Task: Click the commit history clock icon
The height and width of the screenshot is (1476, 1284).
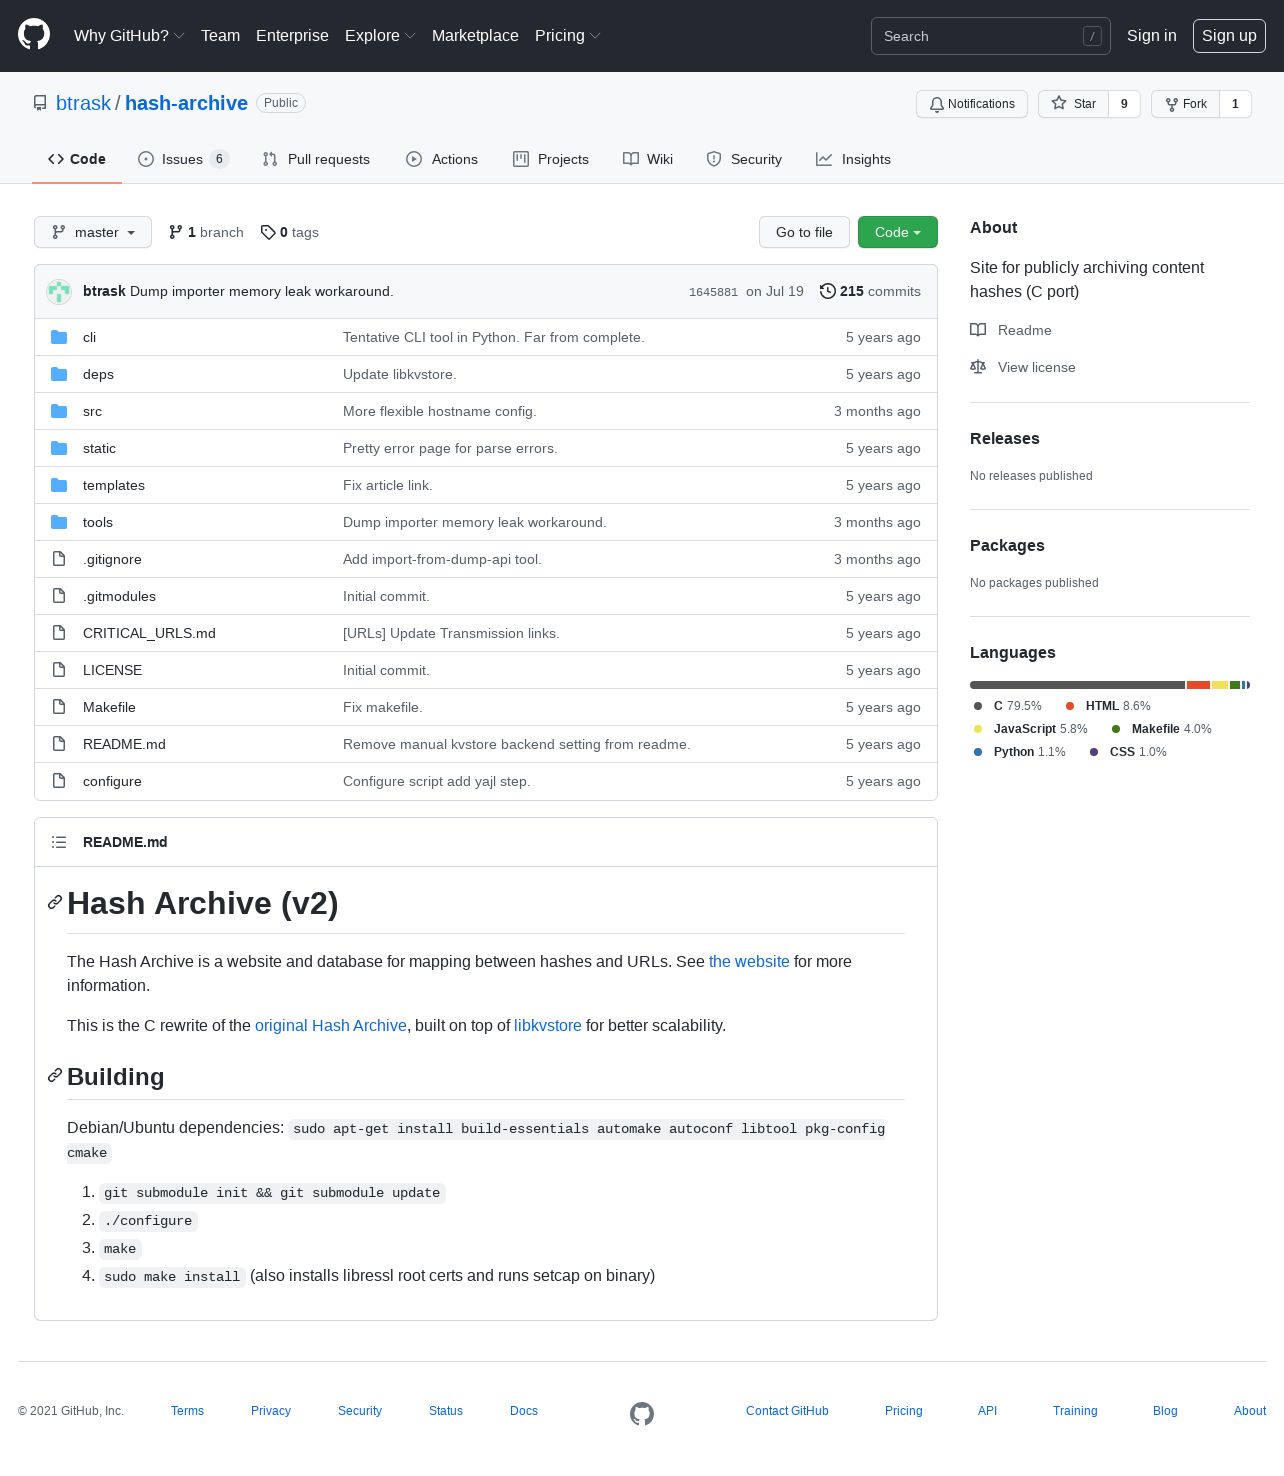Action: 827,291
